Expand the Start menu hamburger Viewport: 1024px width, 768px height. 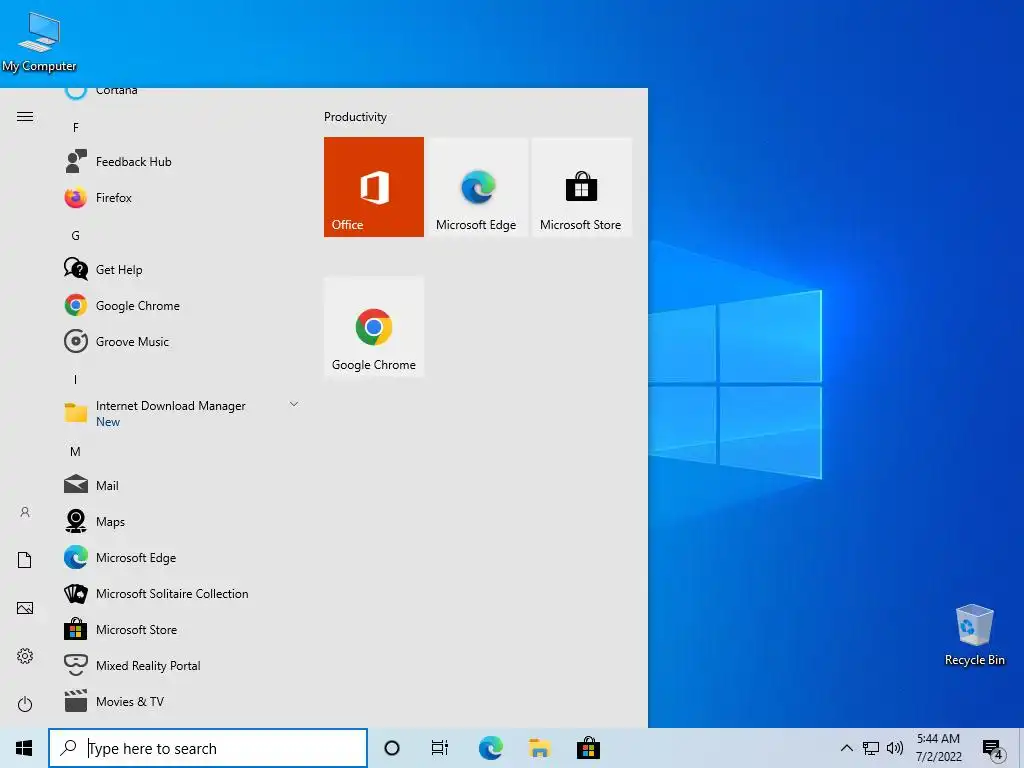point(25,116)
